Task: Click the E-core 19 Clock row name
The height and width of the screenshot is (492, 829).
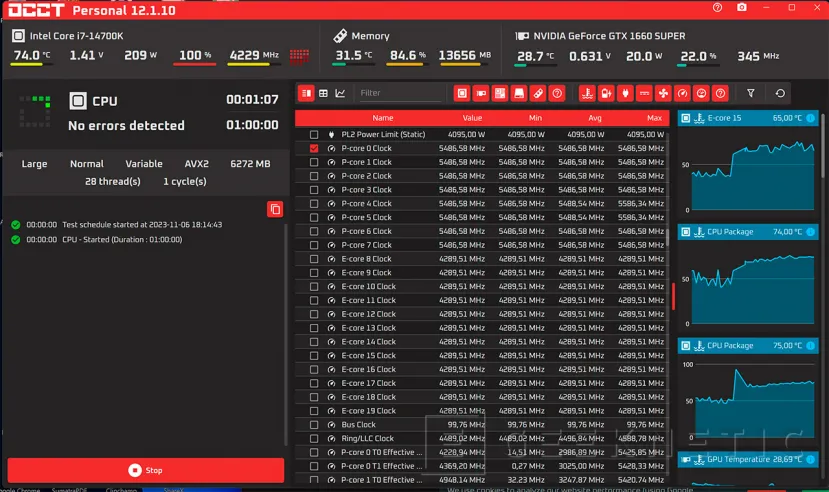Action: pyautogui.click(x=369, y=411)
